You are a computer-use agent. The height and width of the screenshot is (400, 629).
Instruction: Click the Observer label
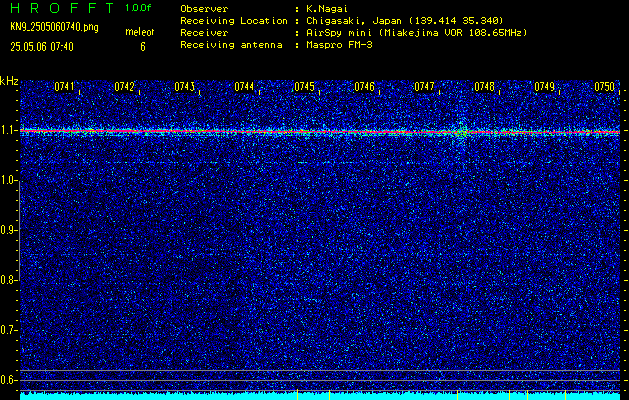(x=204, y=9)
